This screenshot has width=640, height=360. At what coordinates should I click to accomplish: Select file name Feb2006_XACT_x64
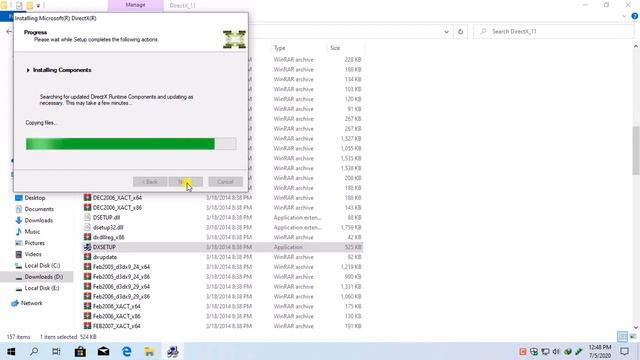[117, 307]
